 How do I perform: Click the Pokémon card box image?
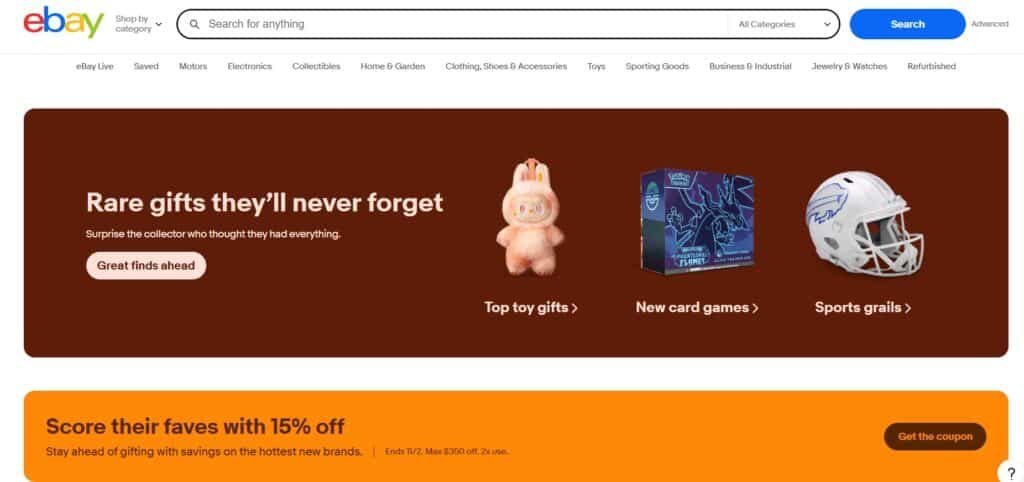697,220
